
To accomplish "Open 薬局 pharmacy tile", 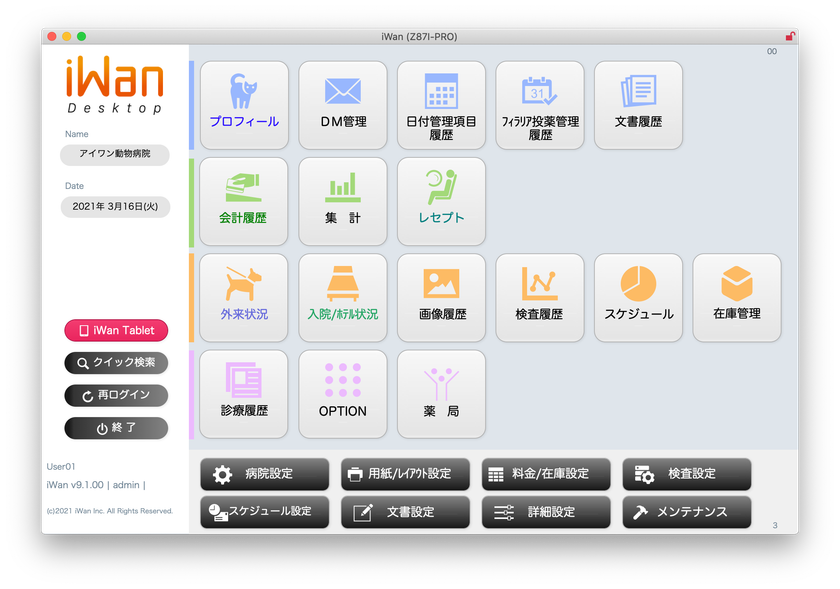I will pyautogui.click(x=441, y=394).
